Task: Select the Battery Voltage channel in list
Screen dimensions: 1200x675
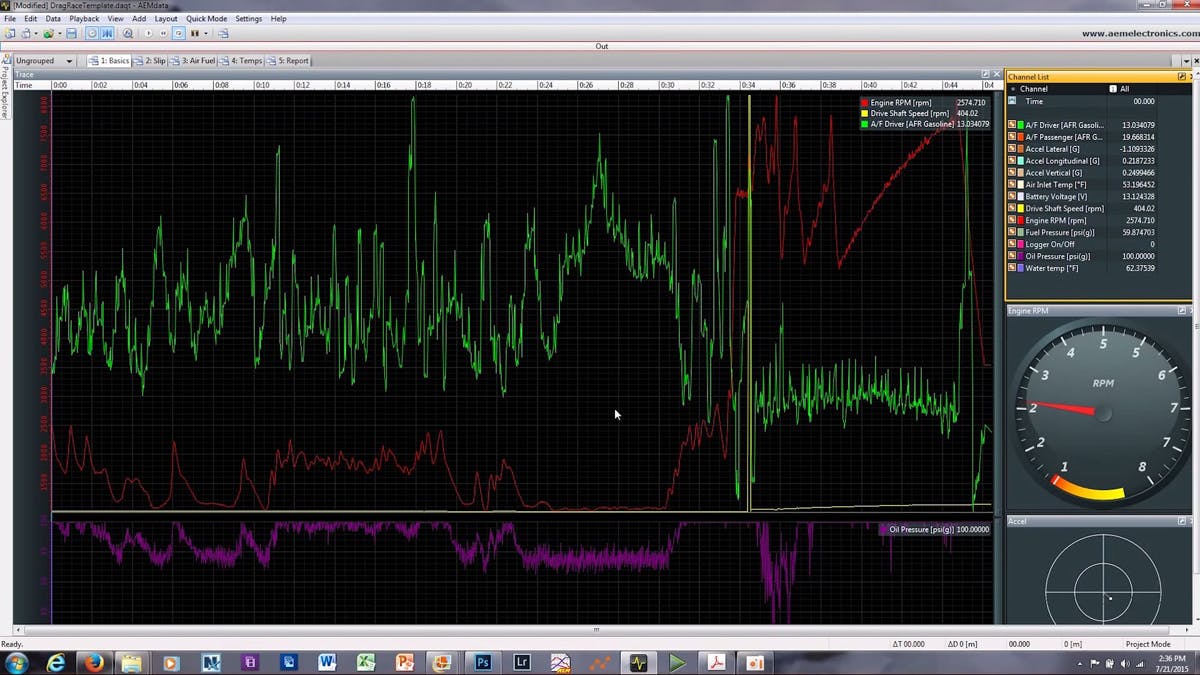Action: coord(1056,196)
